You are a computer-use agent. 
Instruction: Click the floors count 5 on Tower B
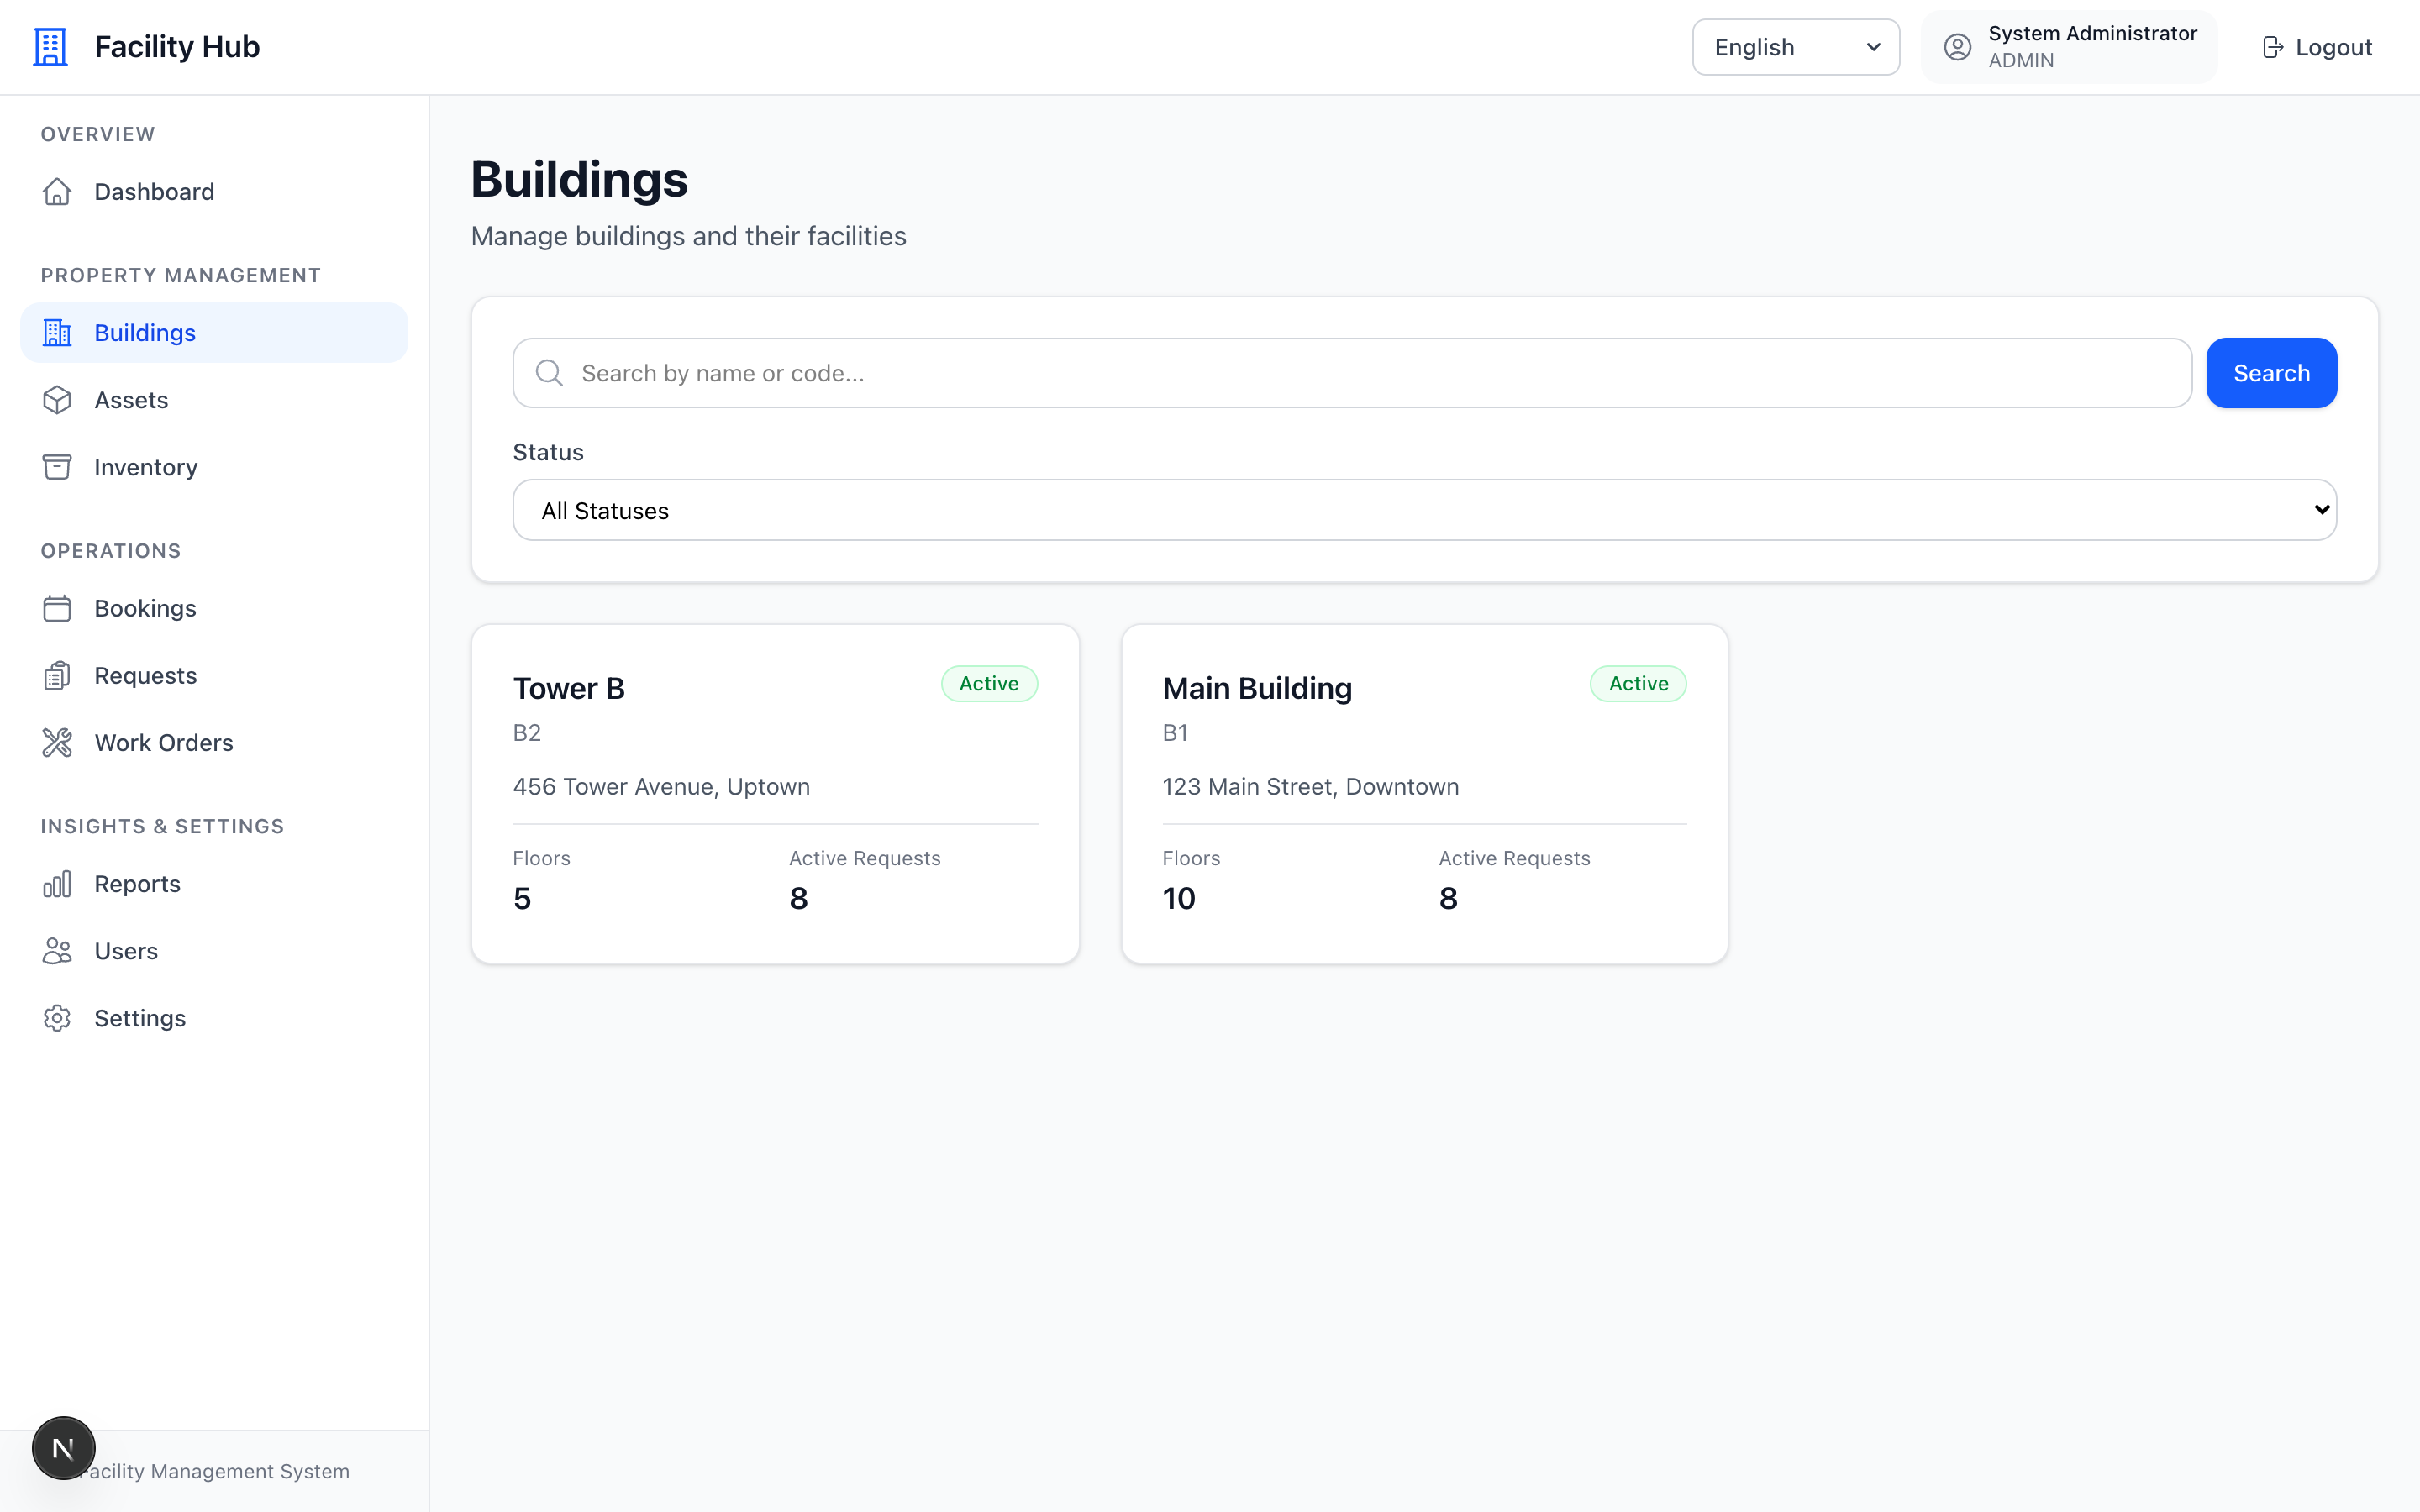point(522,898)
